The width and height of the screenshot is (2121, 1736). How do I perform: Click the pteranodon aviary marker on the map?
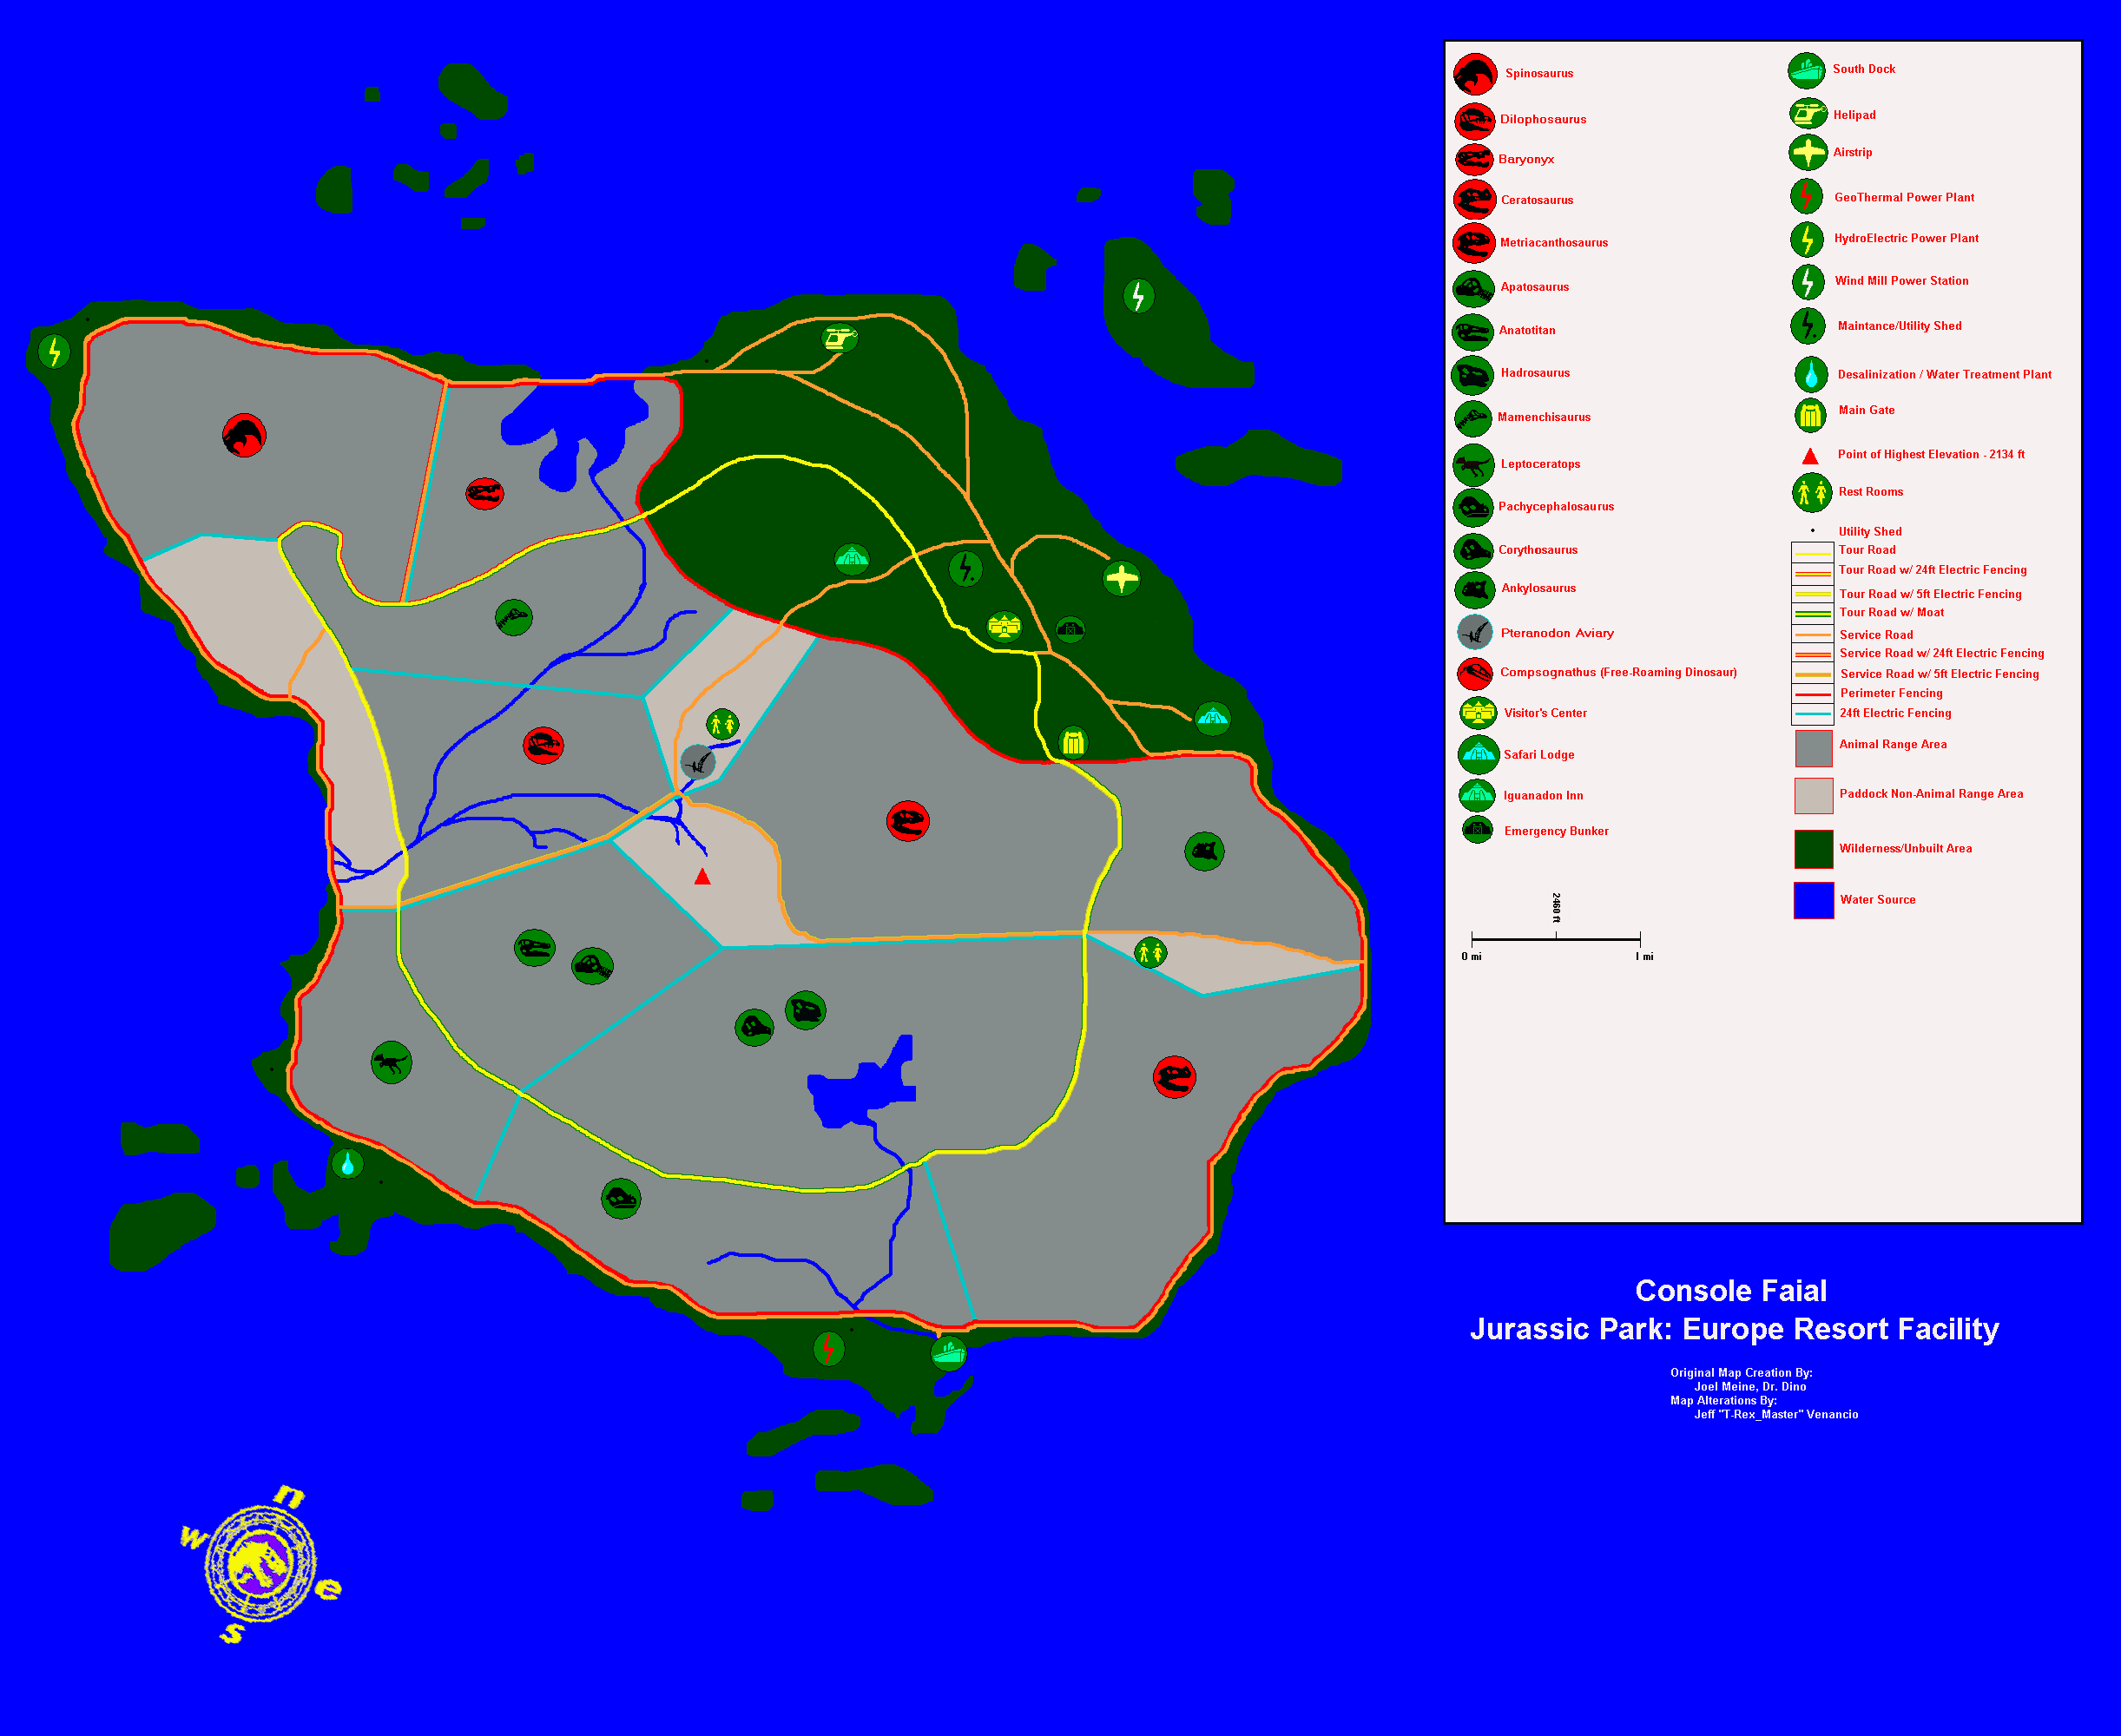pyautogui.click(x=697, y=763)
